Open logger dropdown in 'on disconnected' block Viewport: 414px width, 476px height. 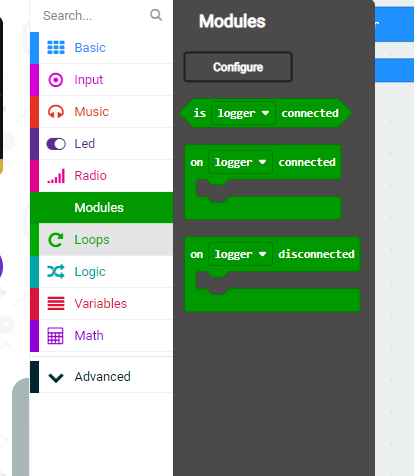click(240, 254)
